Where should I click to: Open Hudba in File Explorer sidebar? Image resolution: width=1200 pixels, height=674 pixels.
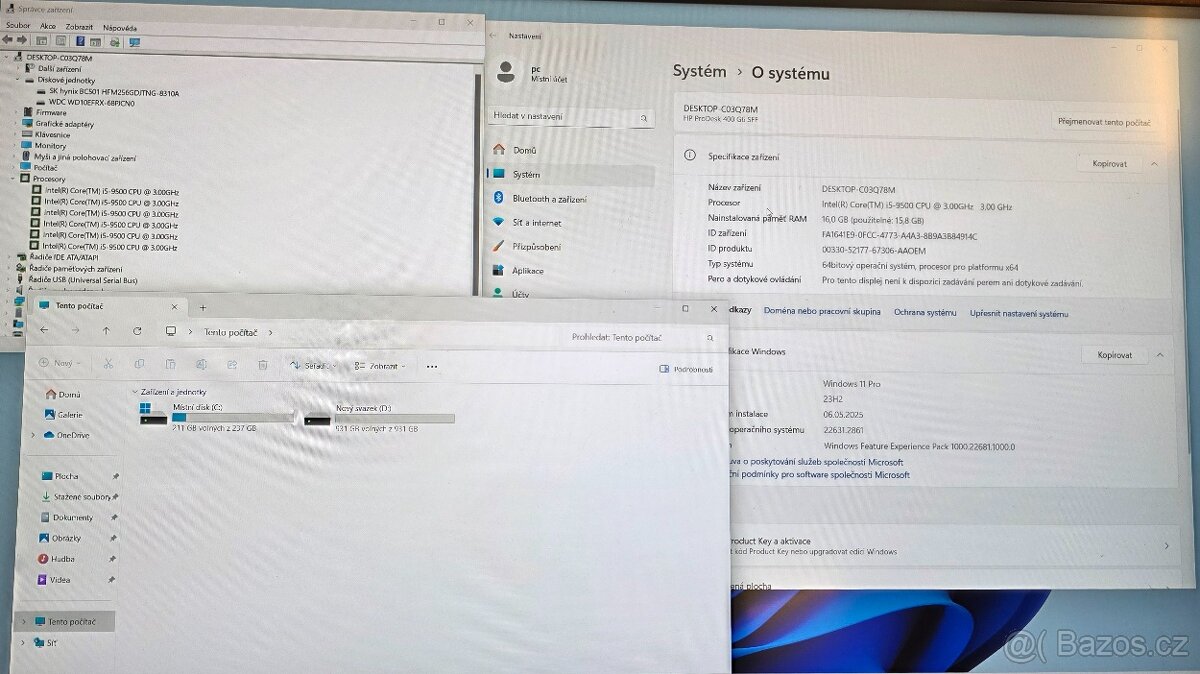(56, 559)
